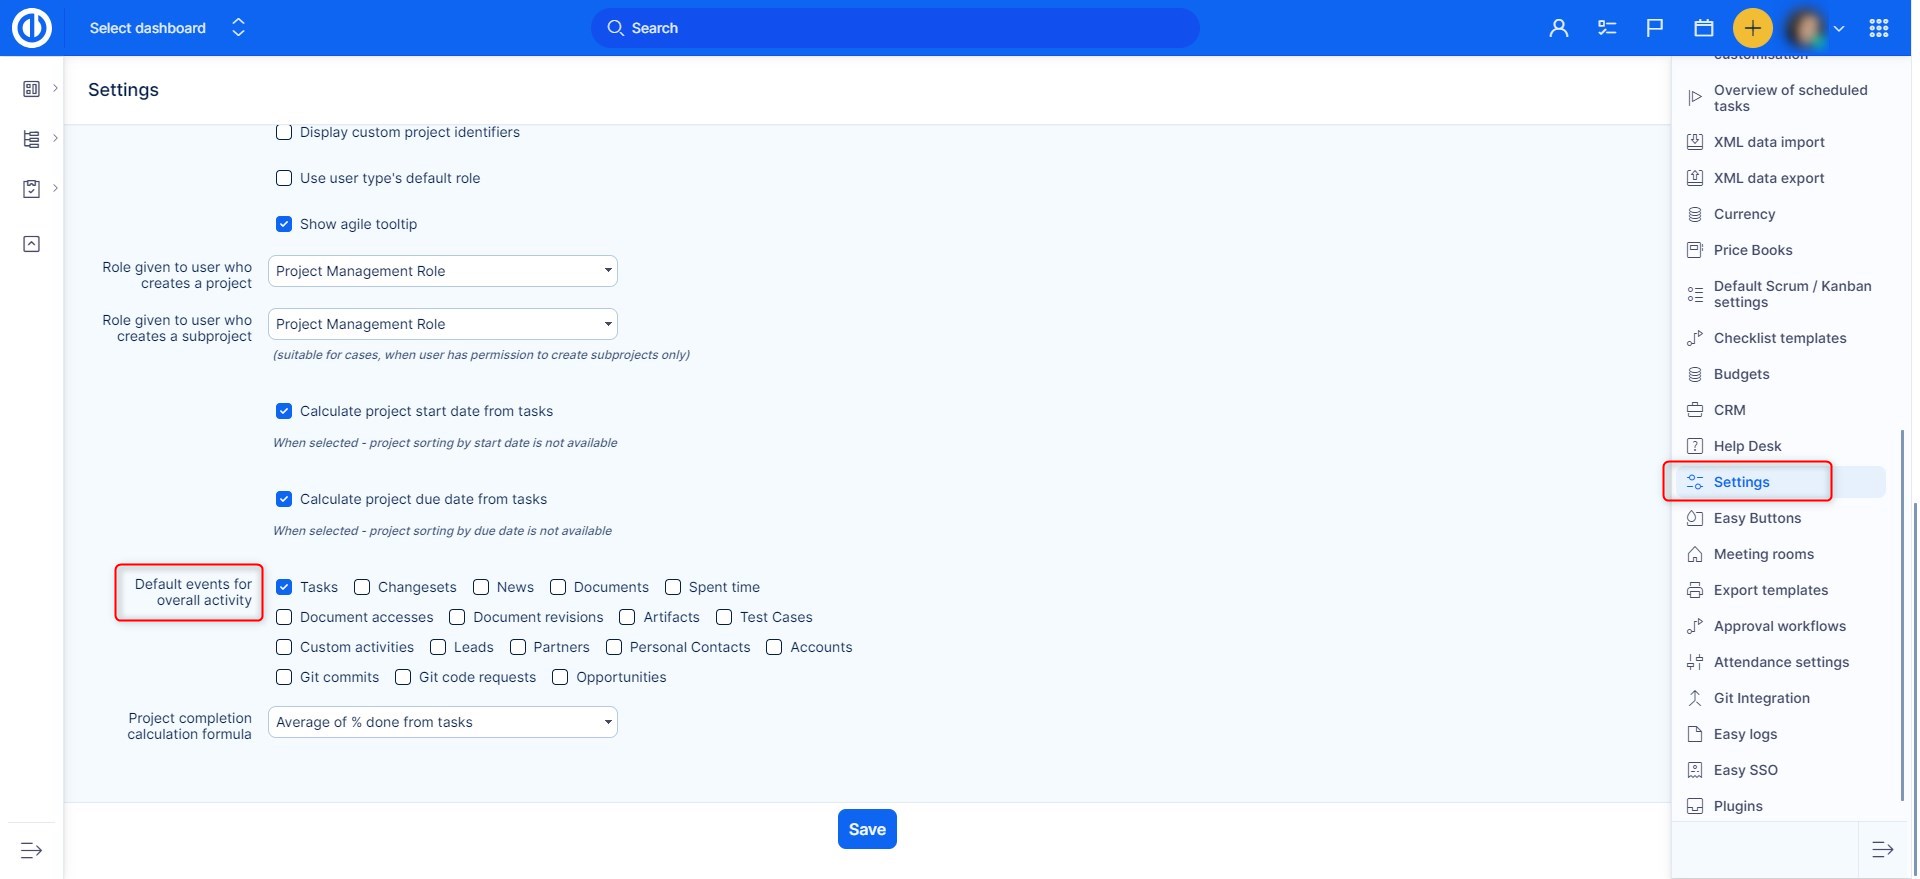Tick the Spent time checkbox
1920x879 pixels.
tap(673, 587)
